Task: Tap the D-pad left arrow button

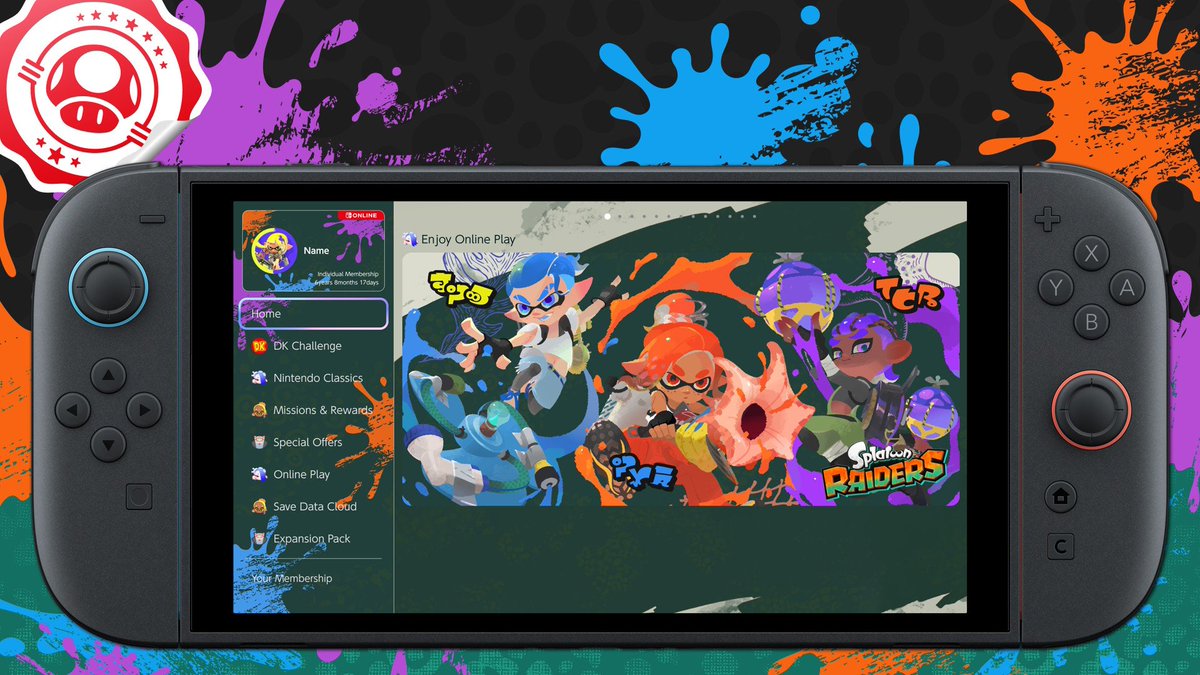Action: coord(74,409)
